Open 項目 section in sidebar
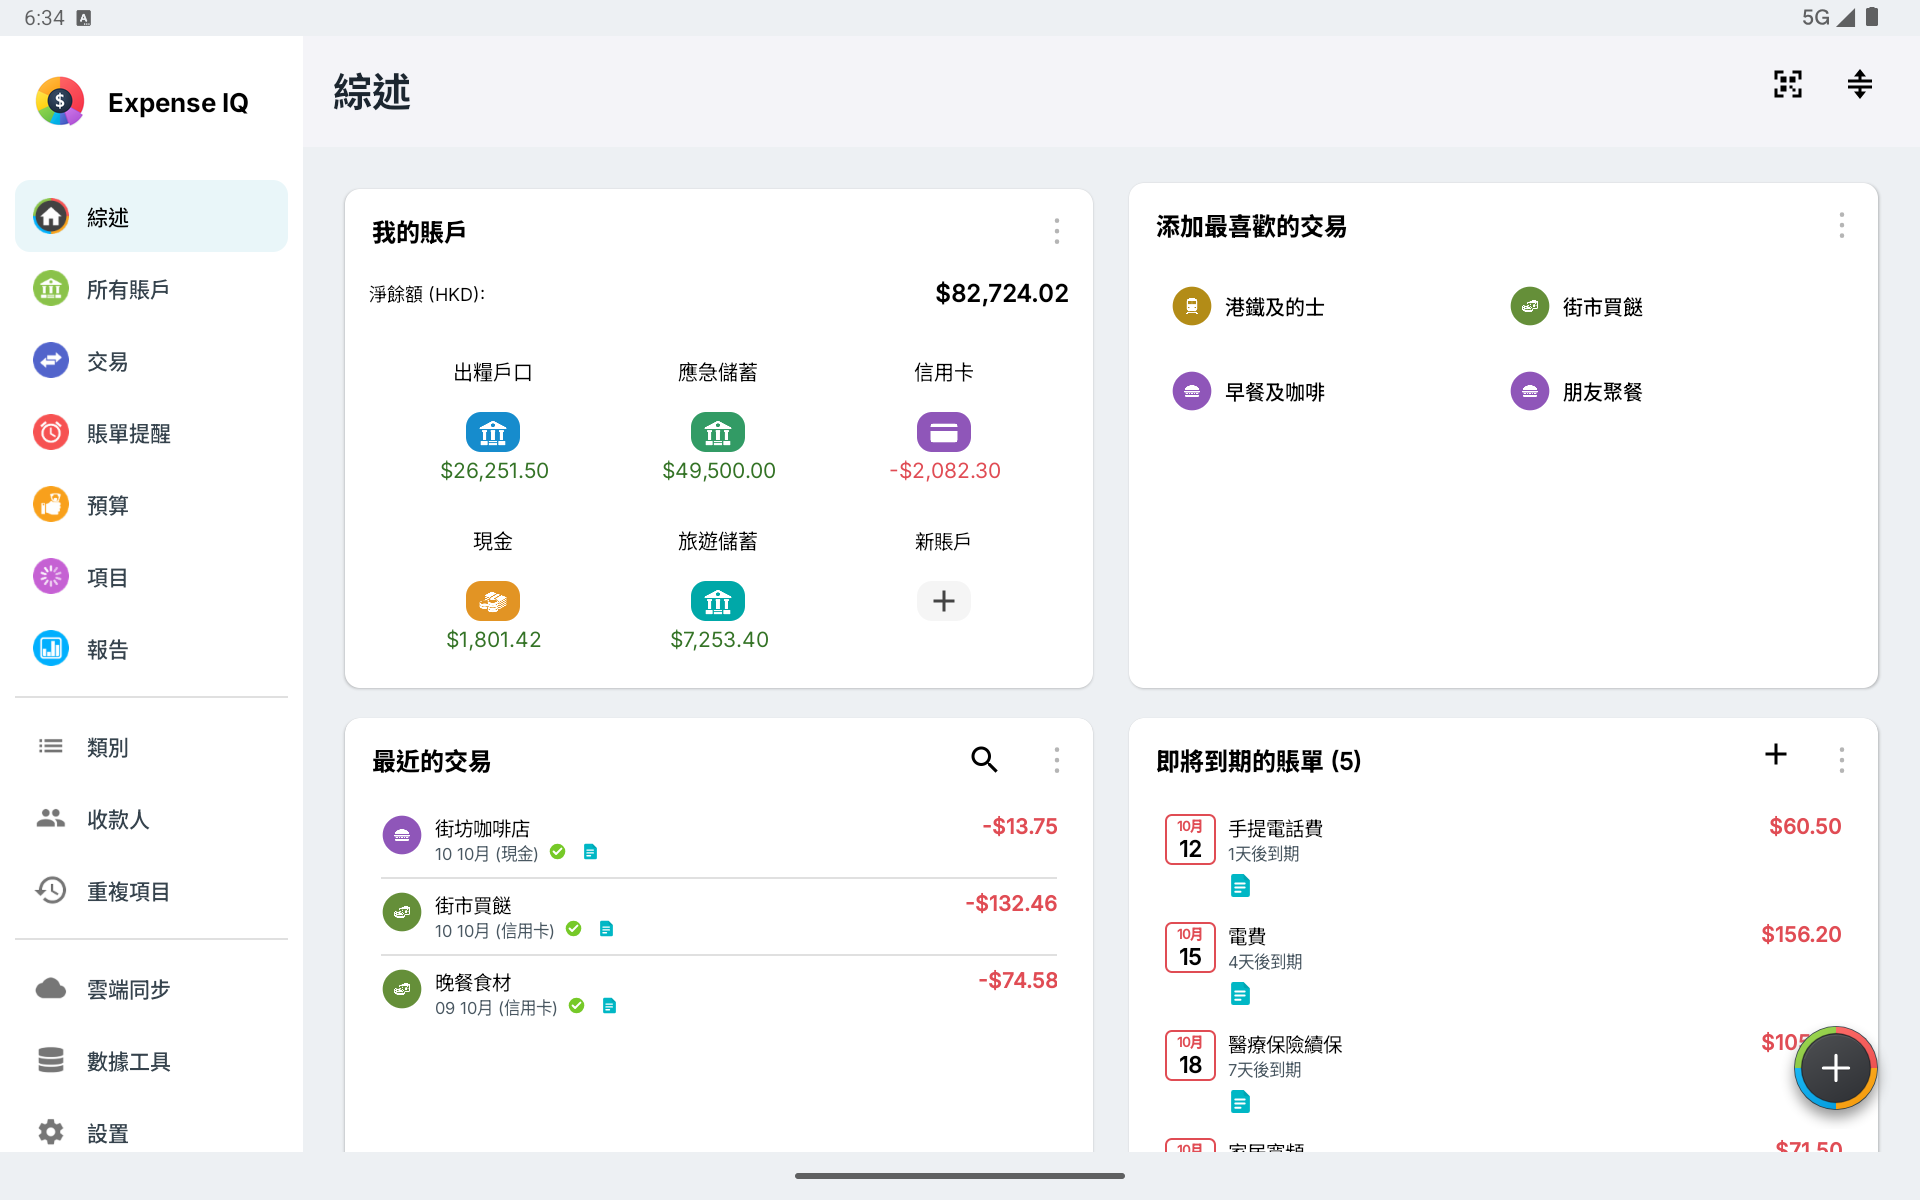This screenshot has width=1920, height=1200. (151, 577)
